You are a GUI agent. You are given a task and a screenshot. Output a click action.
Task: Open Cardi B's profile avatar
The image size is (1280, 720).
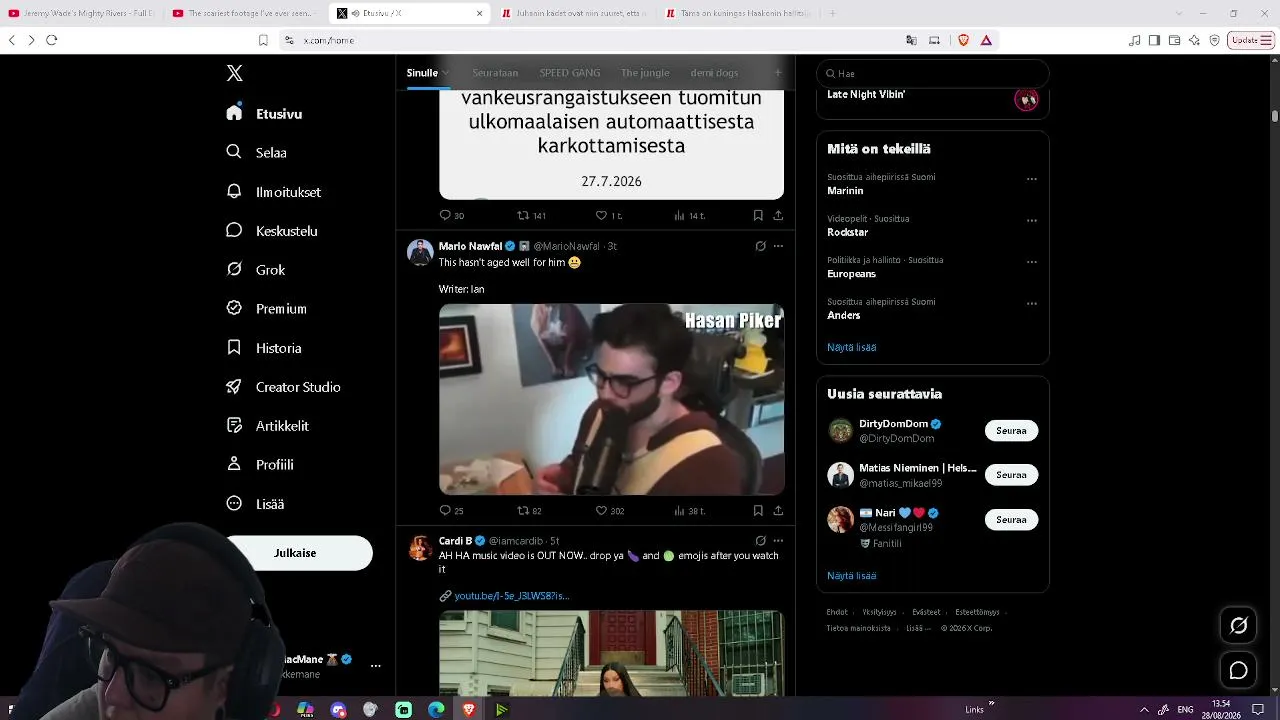click(419, 547)
